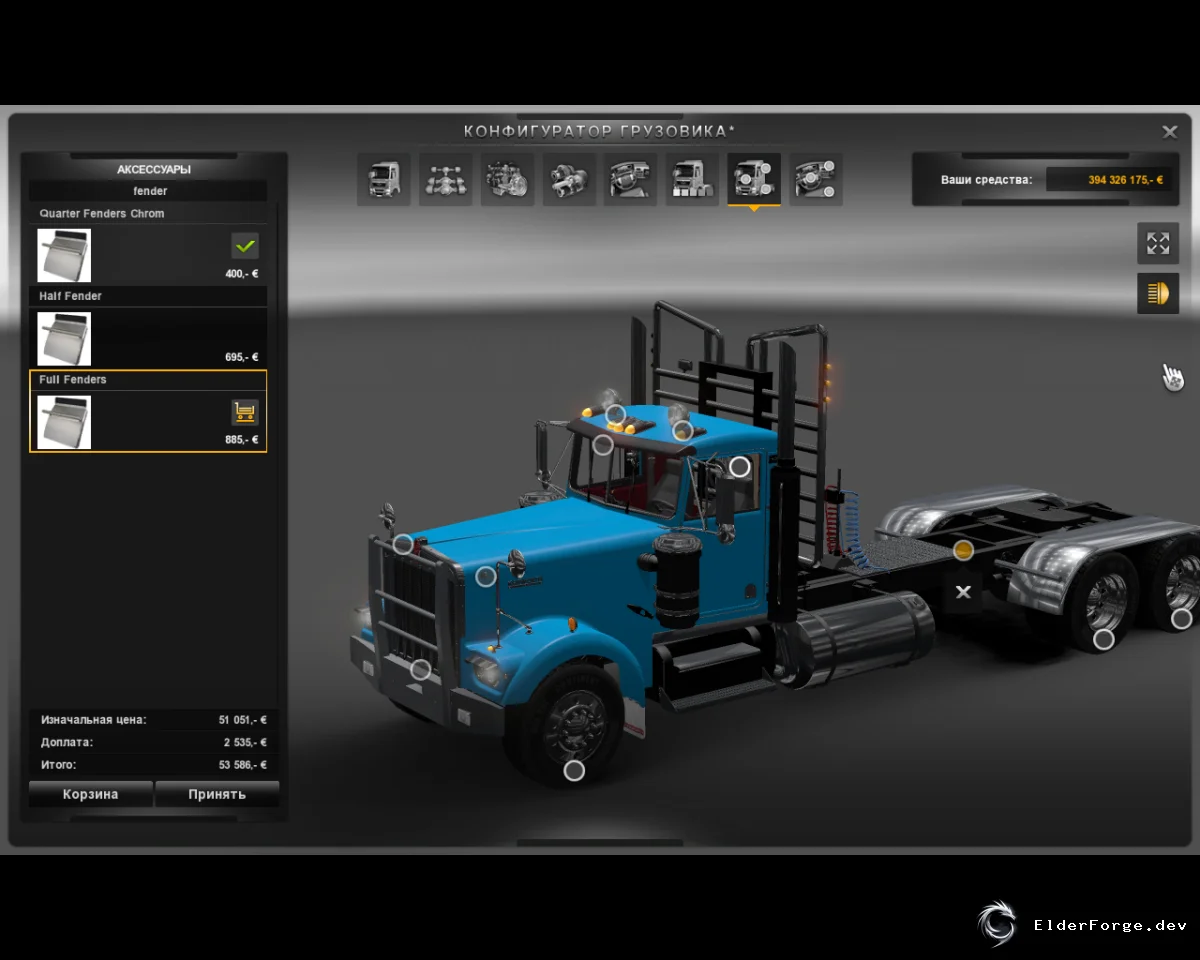Click the green checkmark on Quarter Fenders Chrom
Image resolution: width=1200 pixels, height=960 pixels.
click(x=245, y=245)
